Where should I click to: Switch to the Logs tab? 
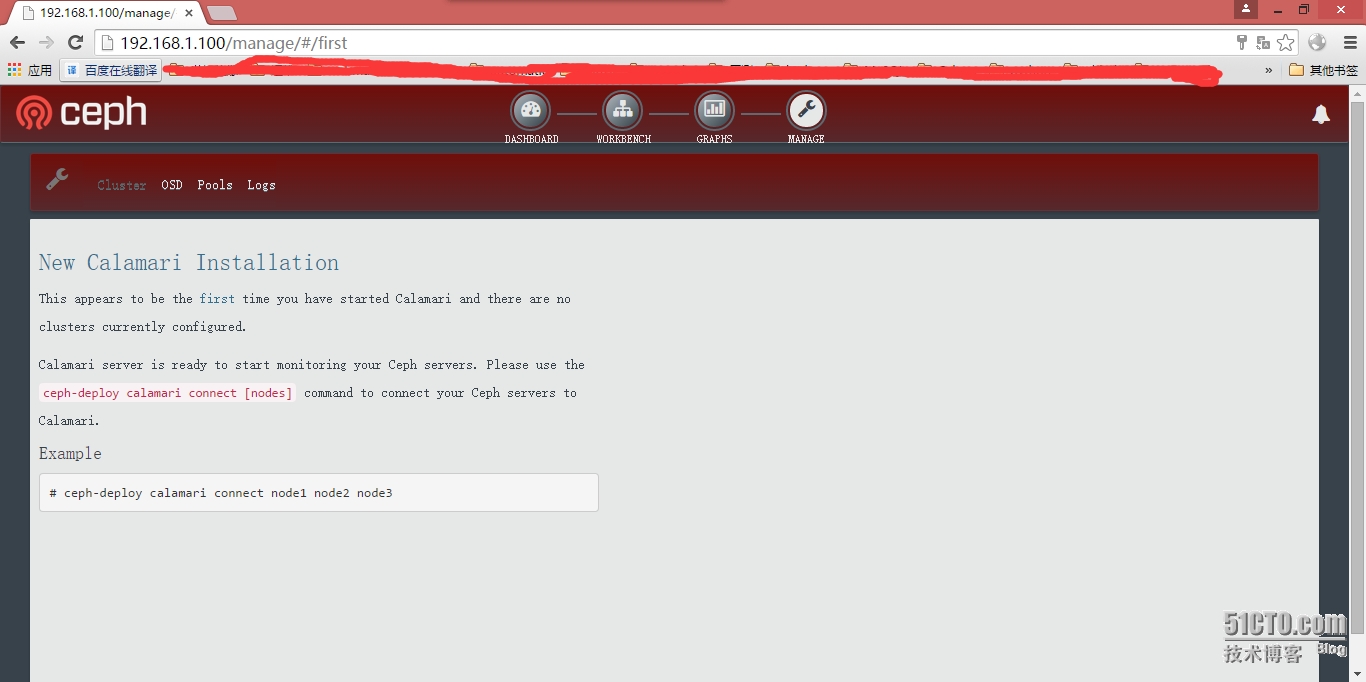tap(261, 185)
